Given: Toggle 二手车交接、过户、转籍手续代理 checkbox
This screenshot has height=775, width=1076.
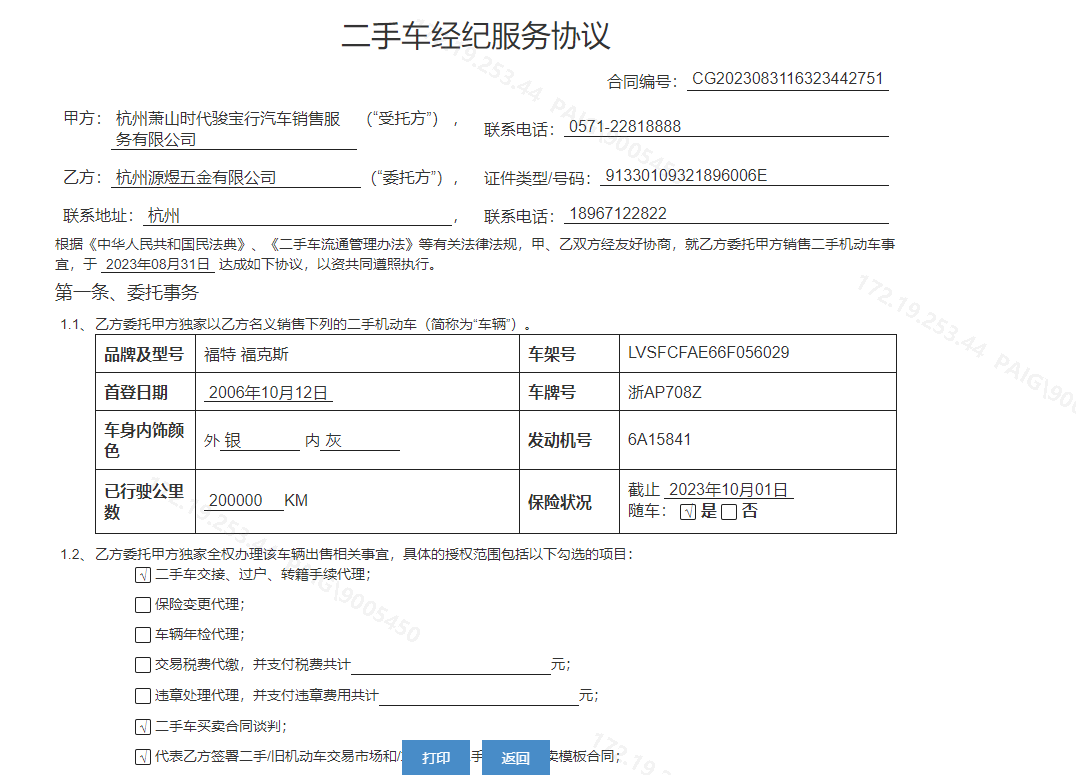Looking at the screenshot, I should (143, 575).
